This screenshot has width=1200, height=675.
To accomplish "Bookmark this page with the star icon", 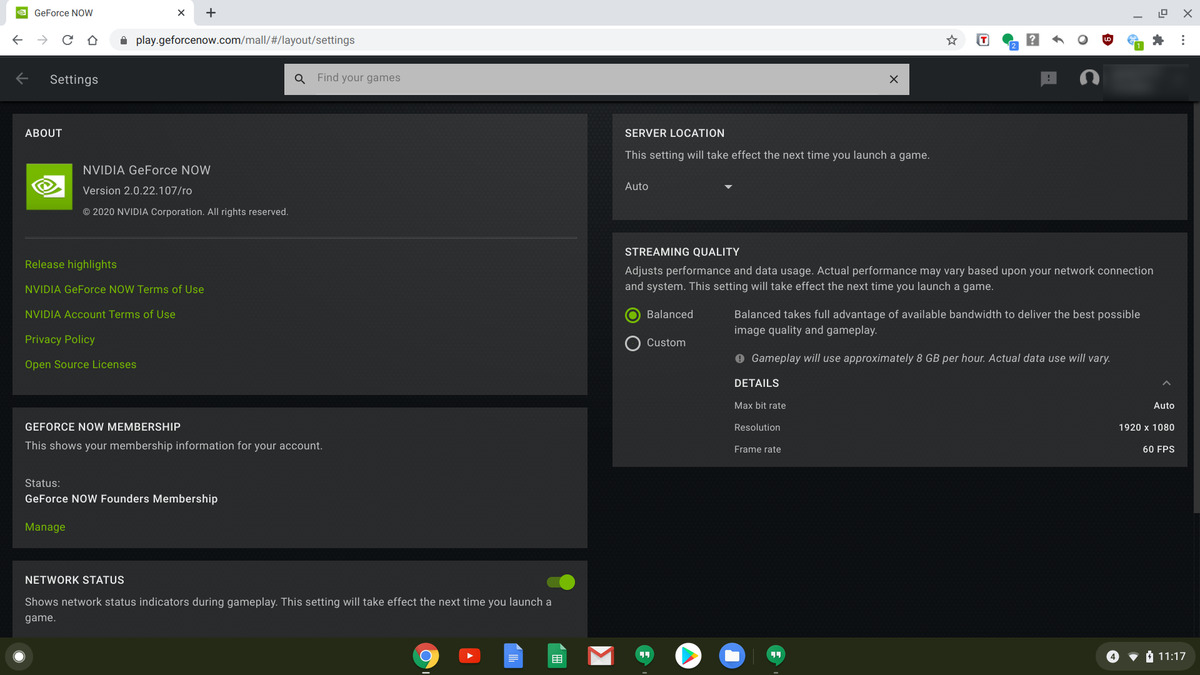I will 952,40.
